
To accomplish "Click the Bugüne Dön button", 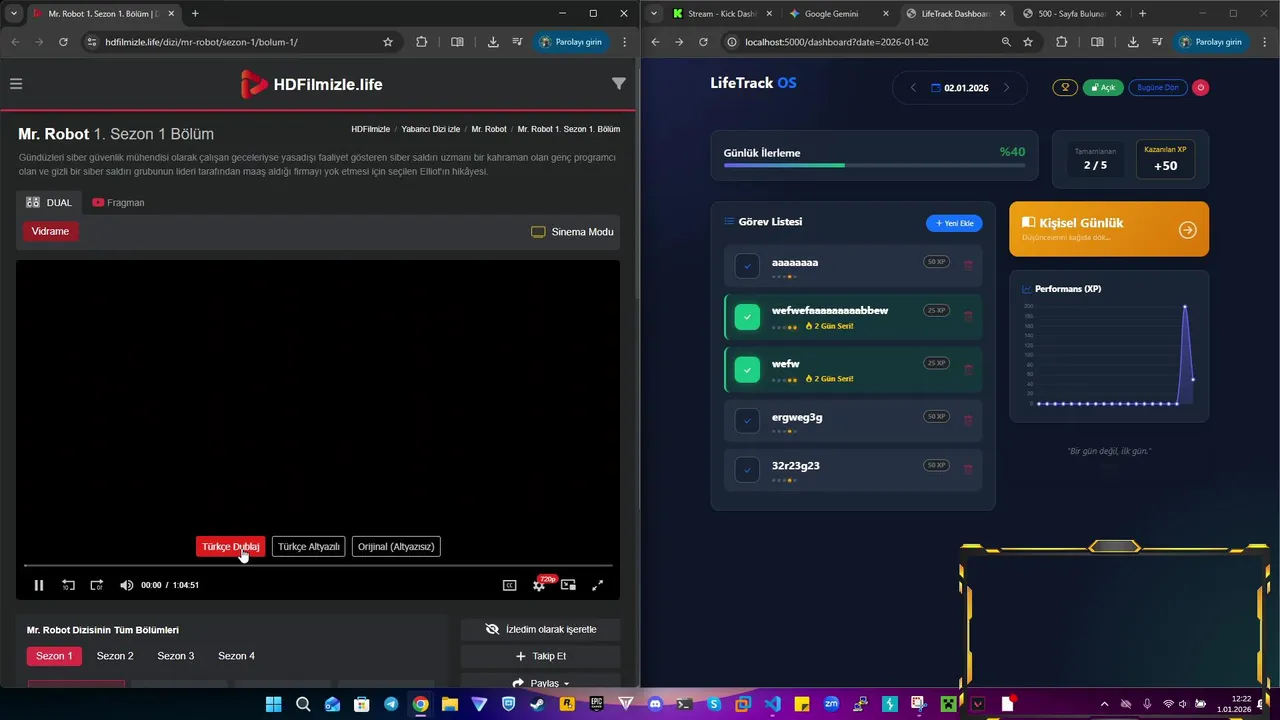I will point(1158,87).
